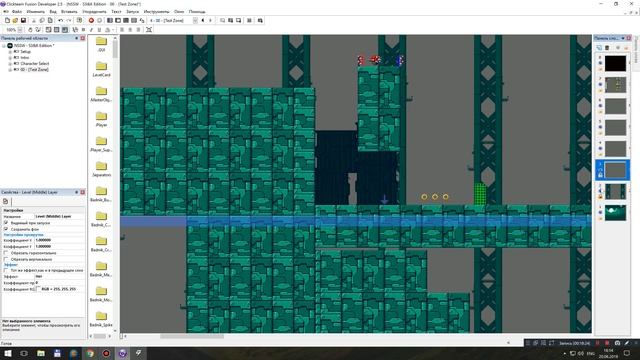Click the Cut scissors icon

(x=34, y=20)
